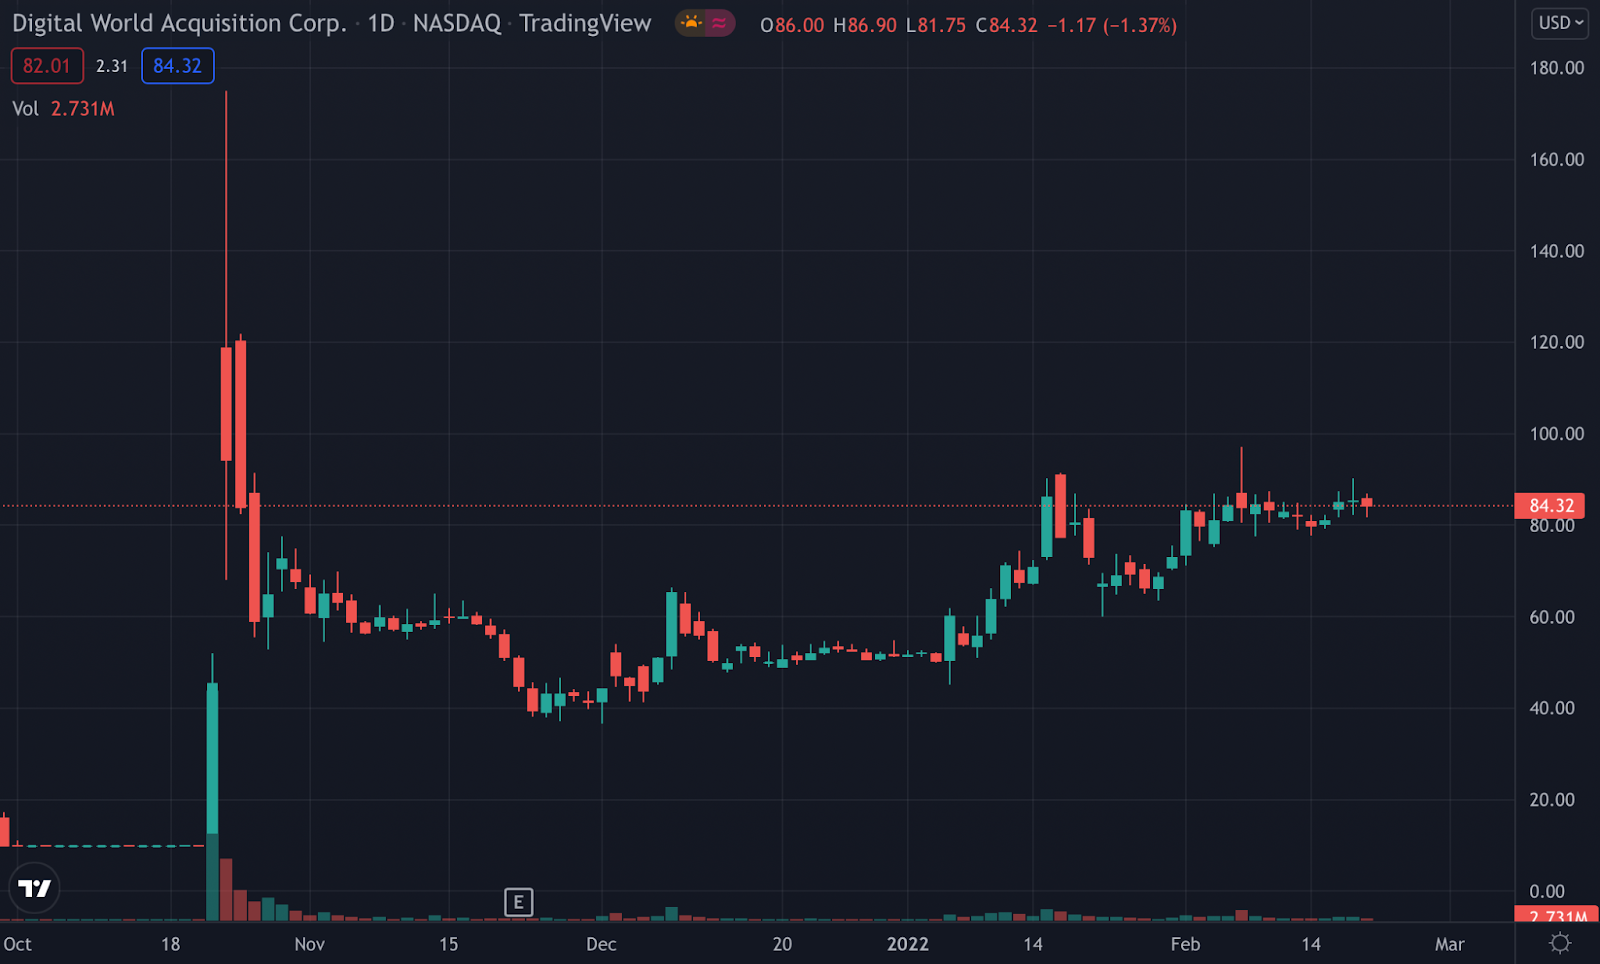Click the blue 84.32 buy price box
Image resolution: width=1600 pixels, height=964 pixels.
pyautogui.click(x=178, y=66)
